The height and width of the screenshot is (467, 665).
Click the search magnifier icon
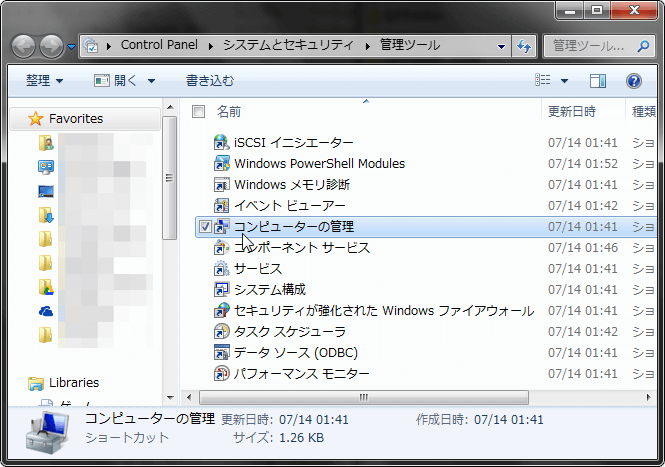pos(643,46)
